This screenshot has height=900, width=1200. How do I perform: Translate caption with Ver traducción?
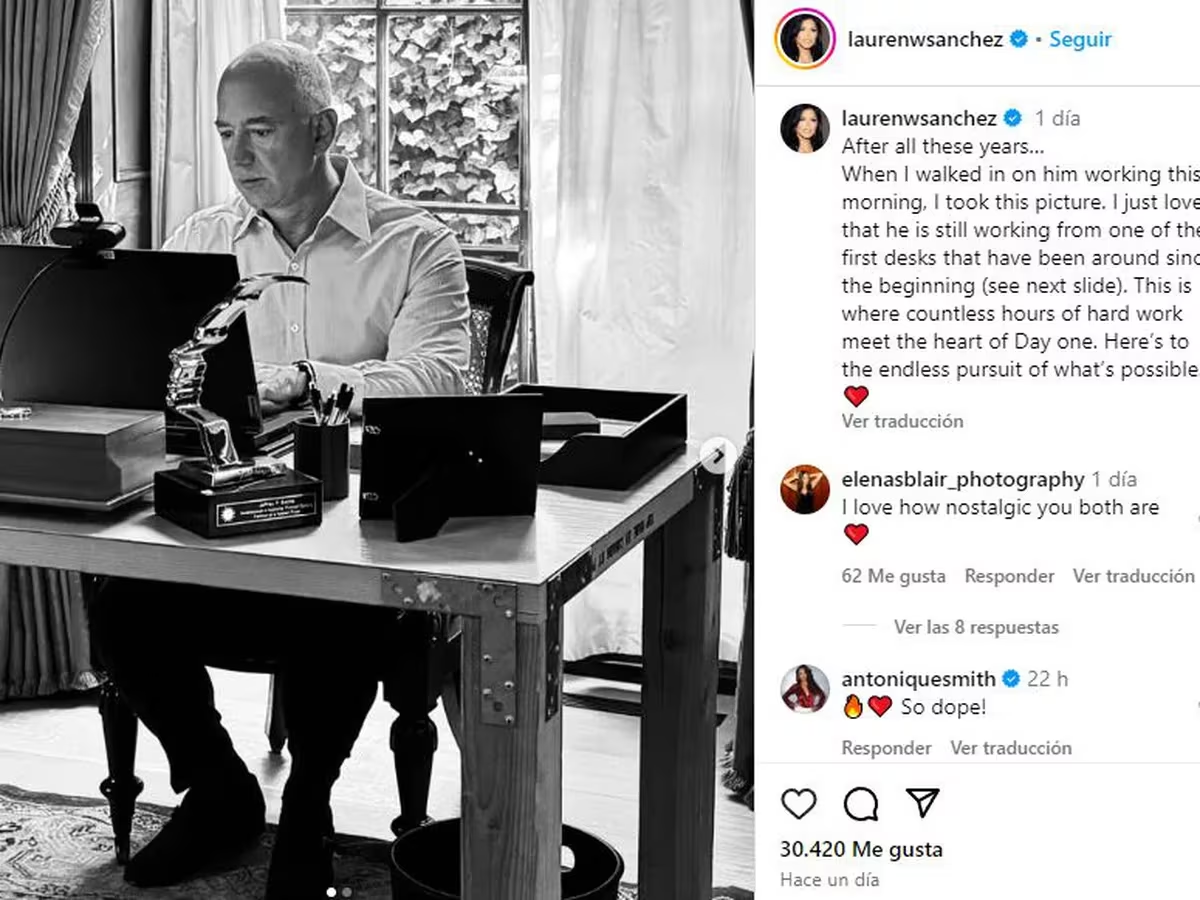click(x=902, y=421)
